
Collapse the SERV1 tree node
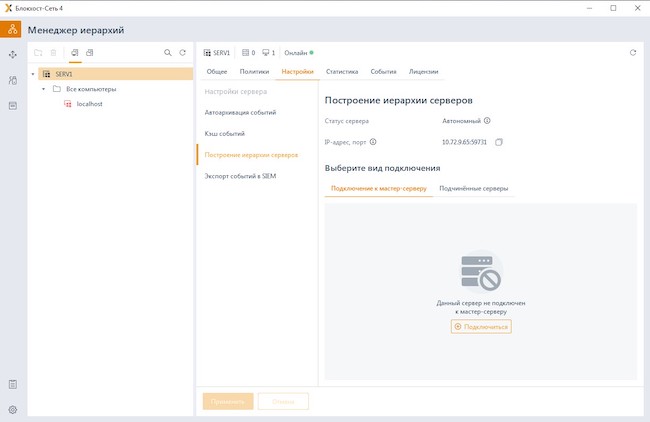[x=33, y=74]
